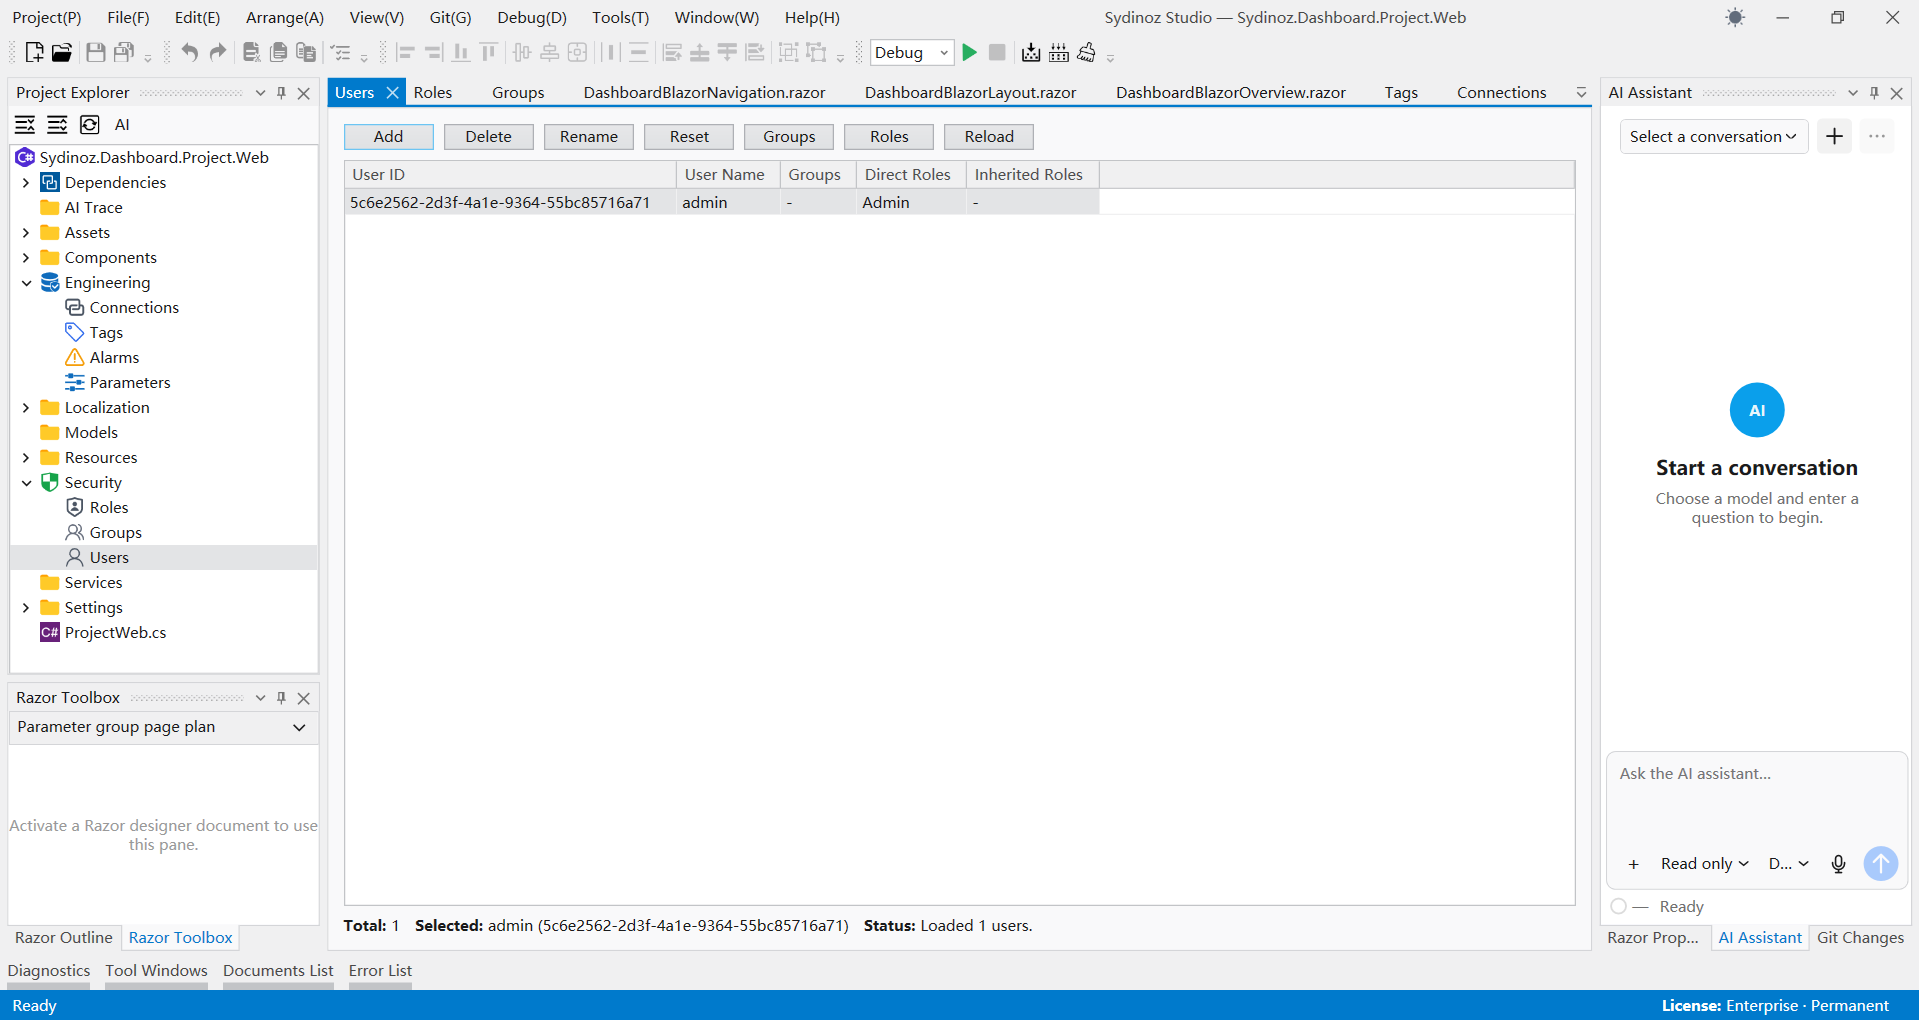This screenshot has height=1020, width=1919.
Task: Click the New file toolbar icon
Action: click(x=34, y=53)
